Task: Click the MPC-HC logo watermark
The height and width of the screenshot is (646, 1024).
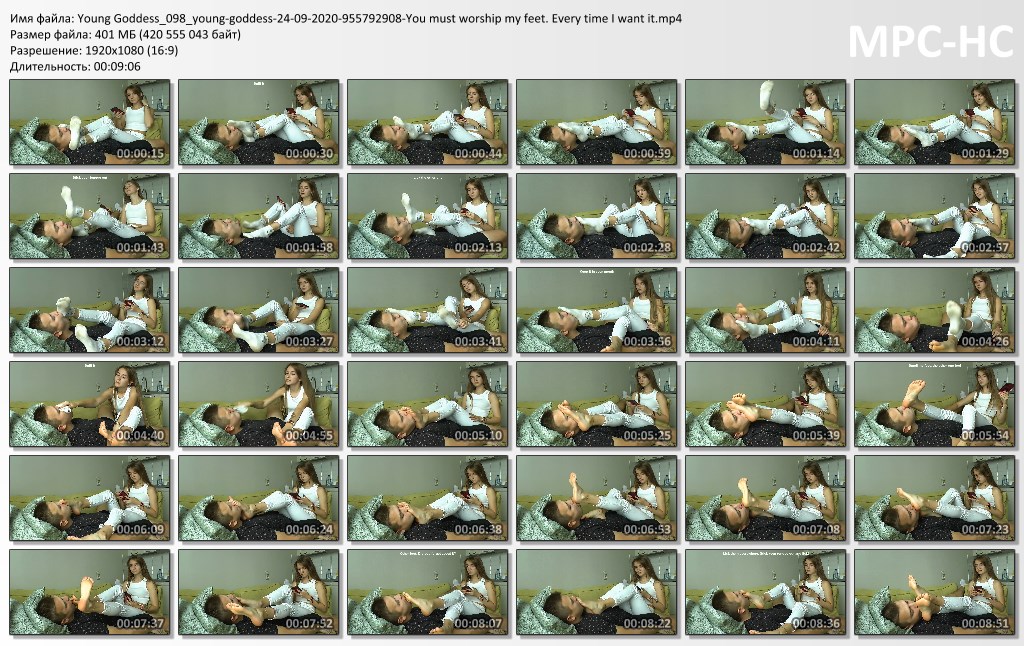Action: pyautogui.click(x=931, y=42)
